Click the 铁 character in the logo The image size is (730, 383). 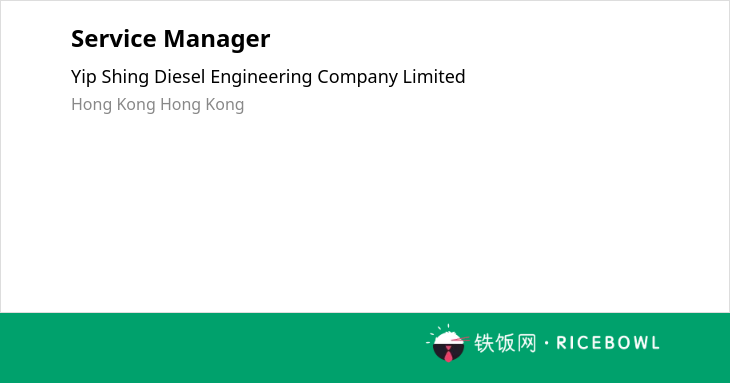pos(484,343)
